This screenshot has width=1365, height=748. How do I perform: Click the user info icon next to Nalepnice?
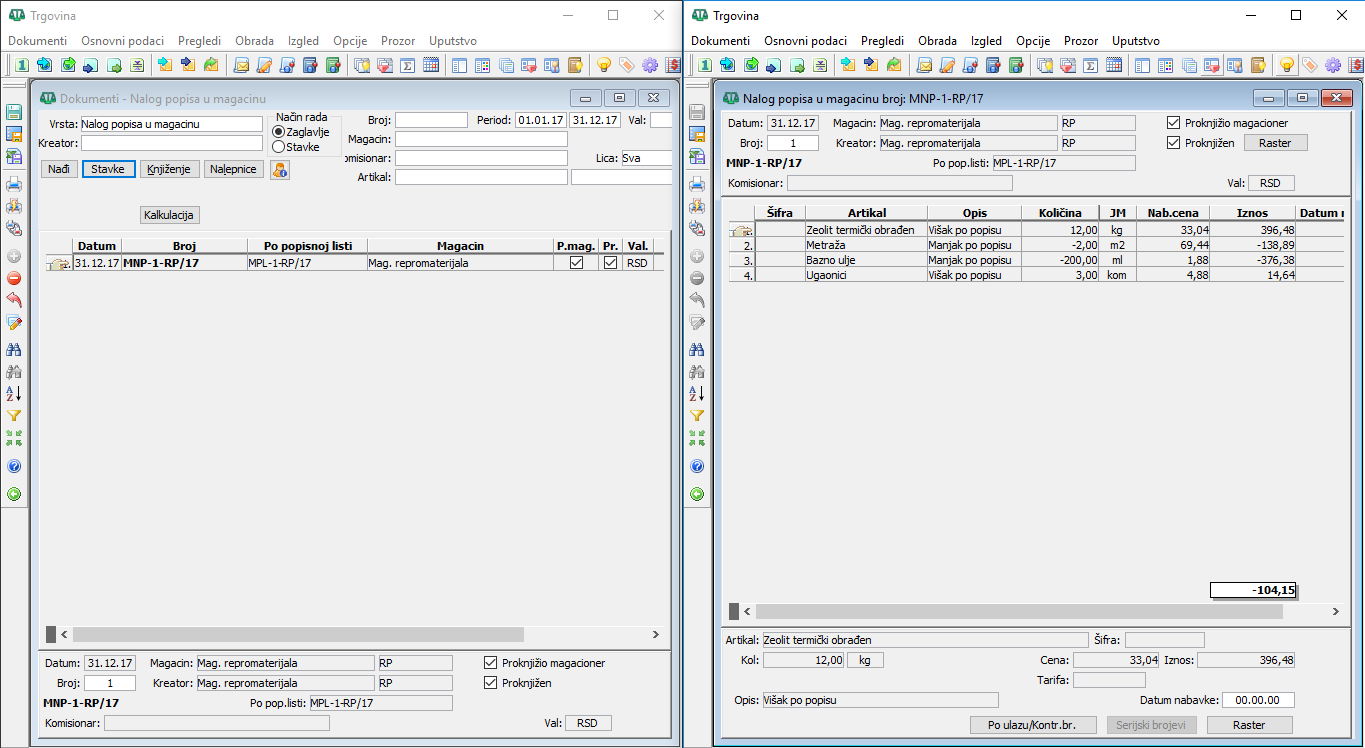280,170
